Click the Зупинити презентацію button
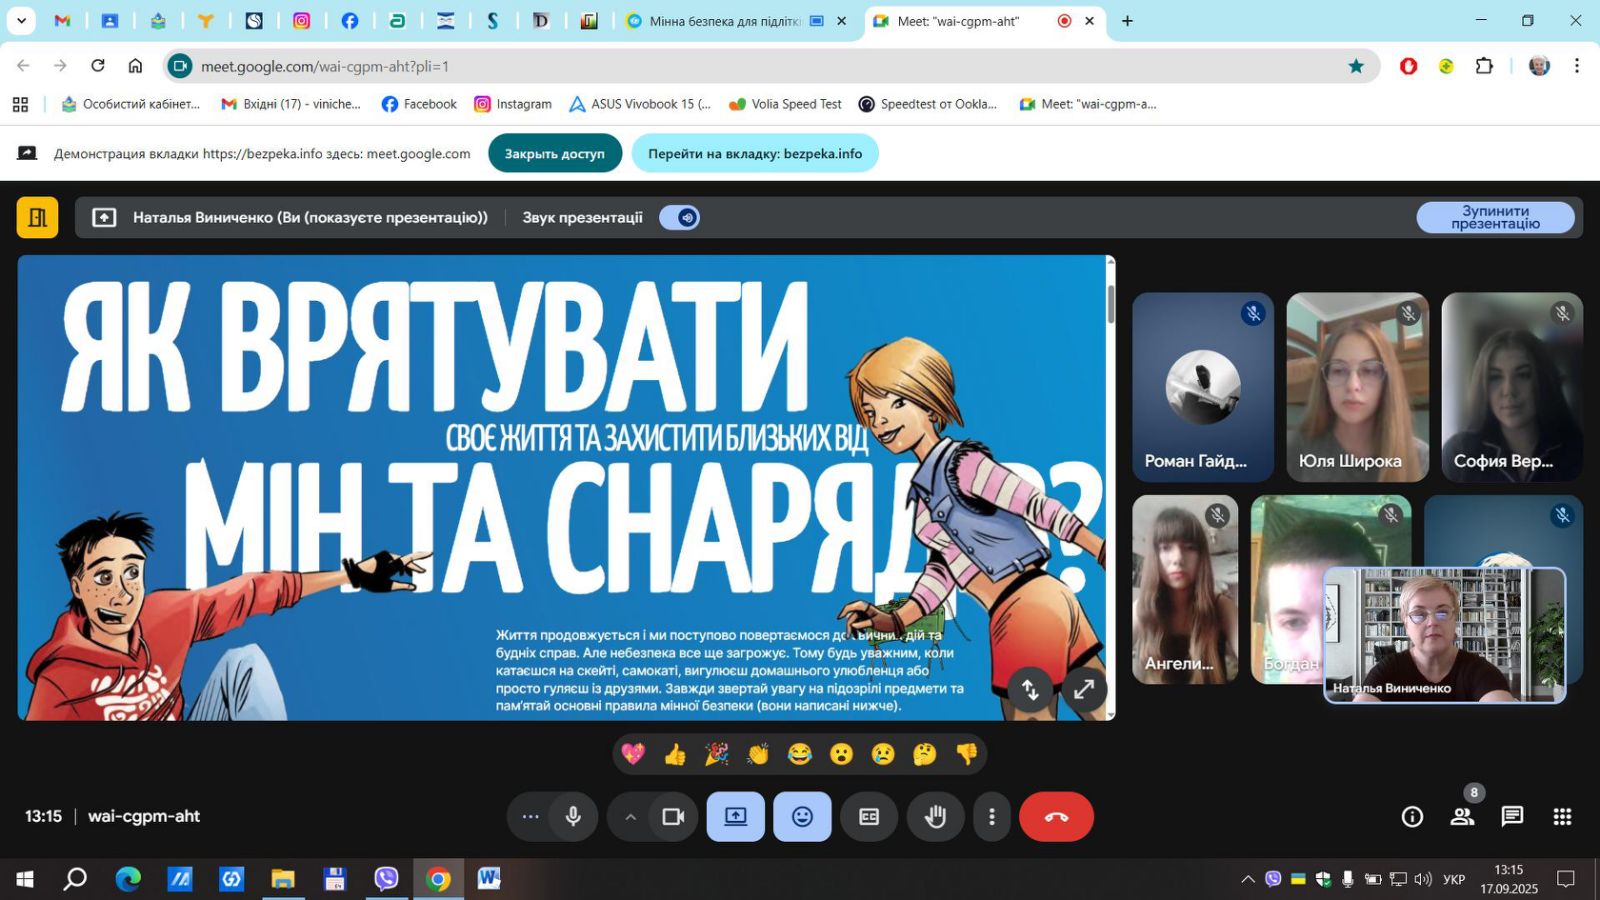The image size is (1600, 900). (x=1495, y=218)
